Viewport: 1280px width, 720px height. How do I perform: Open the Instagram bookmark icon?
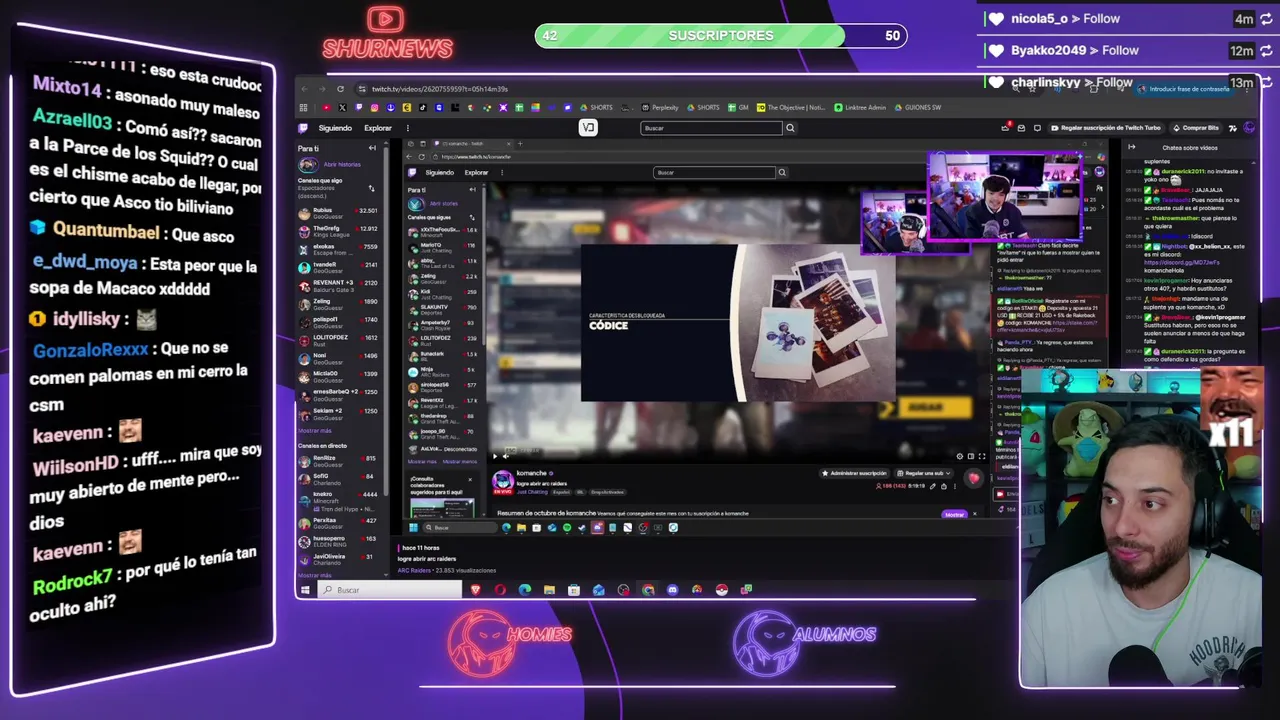pyautogui.click(x=375, y=108)
